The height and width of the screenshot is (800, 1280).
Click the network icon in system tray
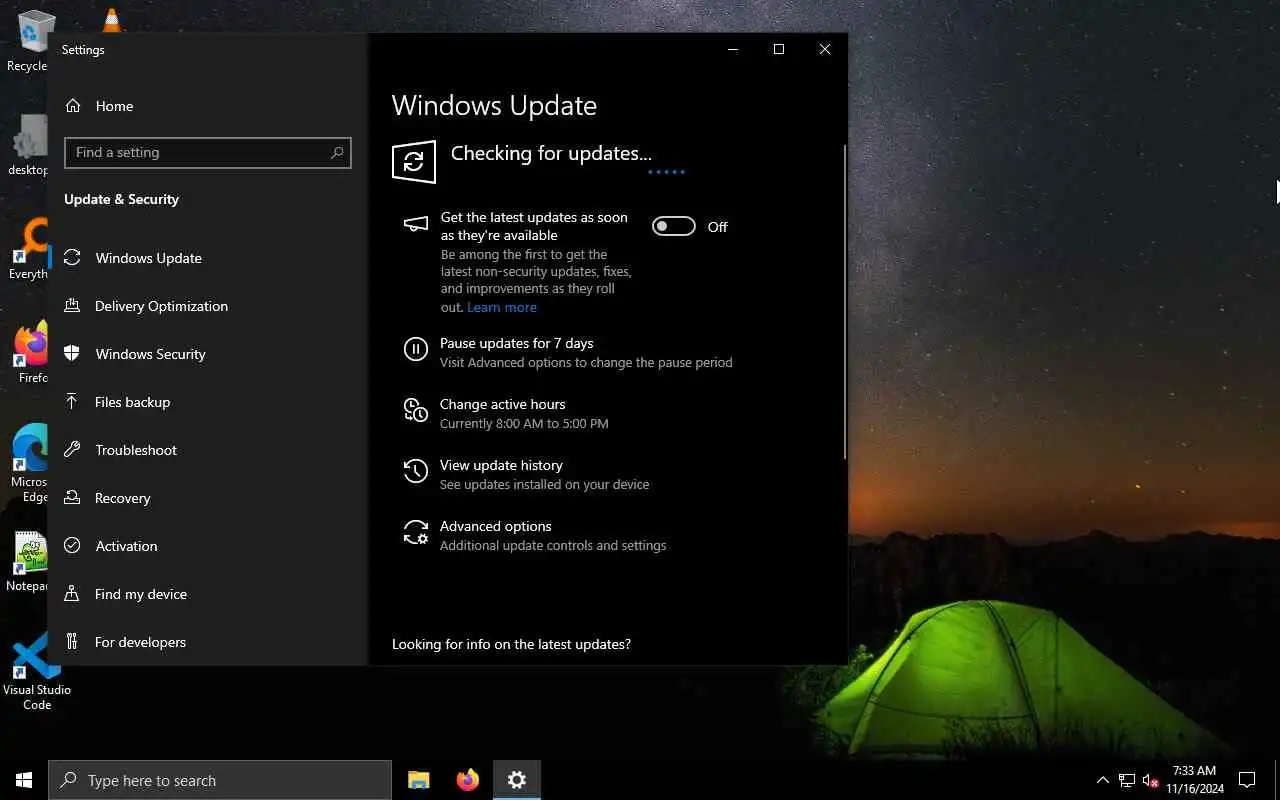(1127, 780)
